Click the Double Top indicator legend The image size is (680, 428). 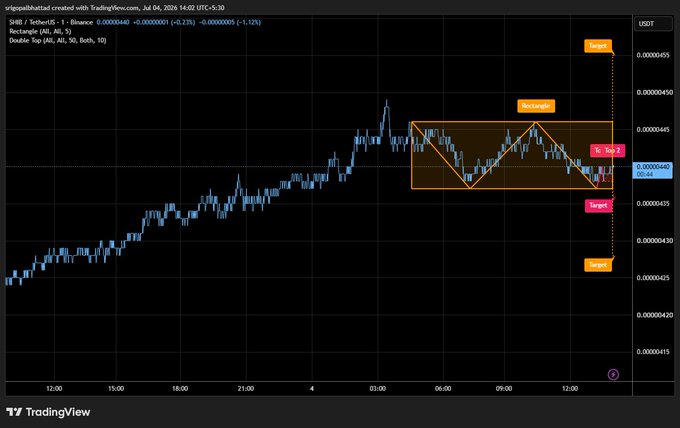(58, 40)
